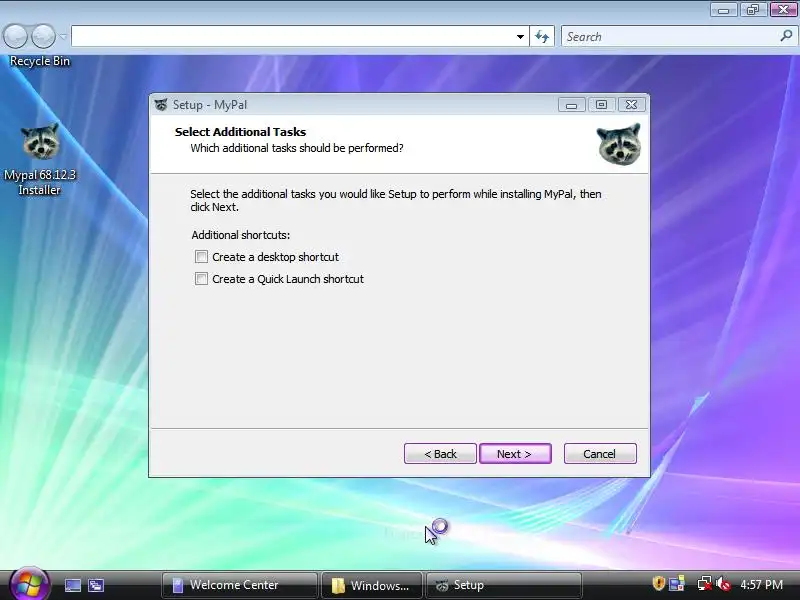The height and width of the screenshot is (600, 800).
Task: Click the 4:57 PM taskbar clock
Action: click(761, 584)
